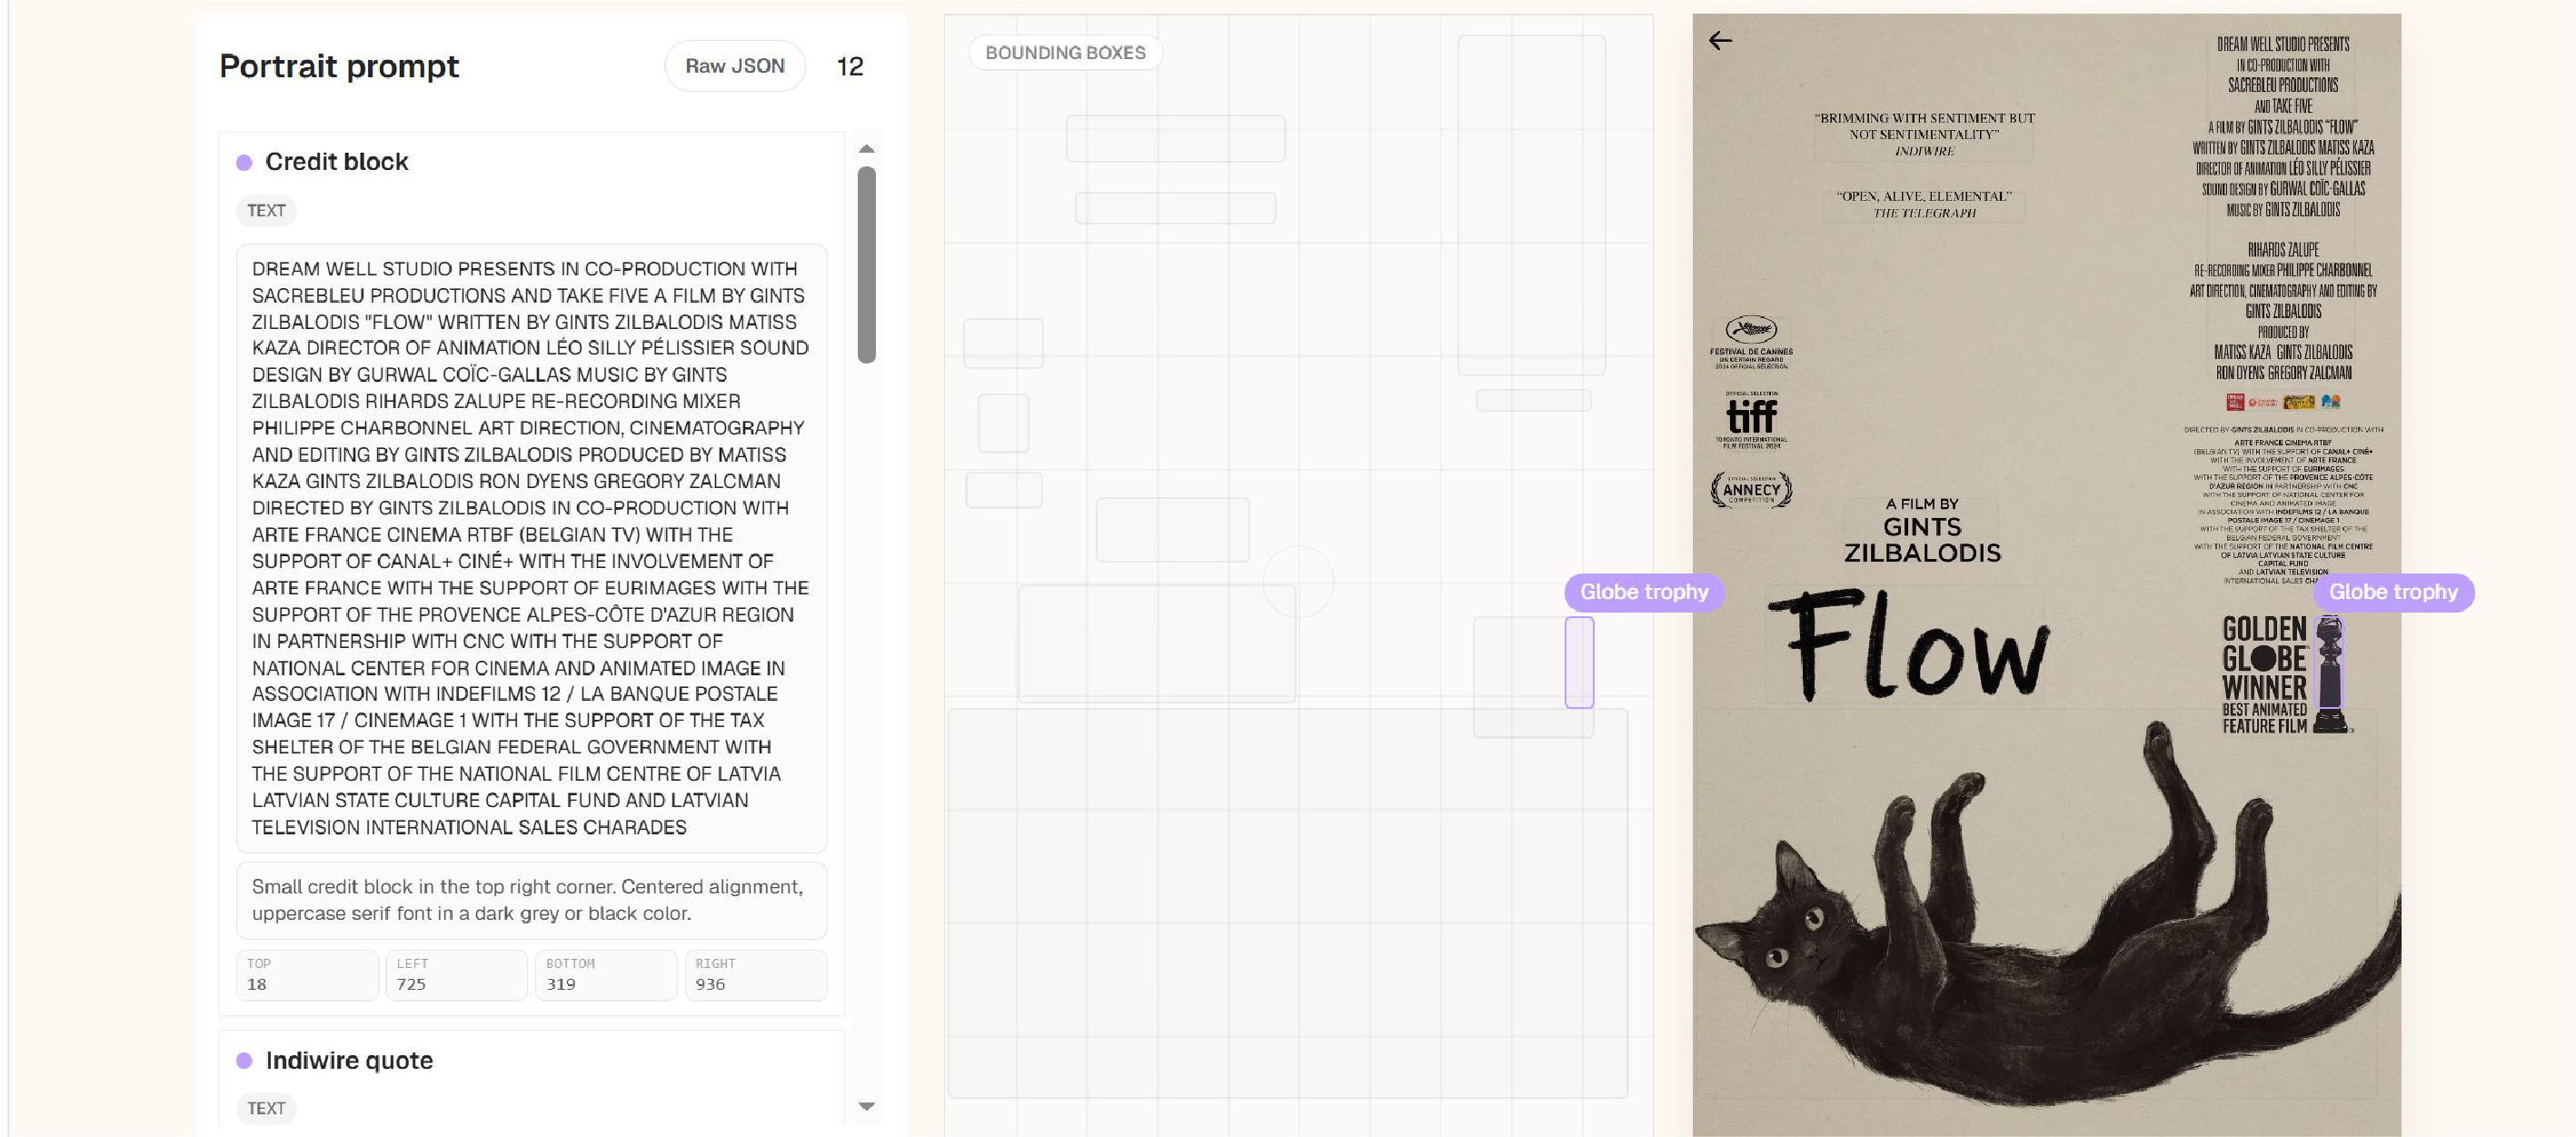This screenshot has width=2576, height=1137.
Task: Click 'A FILM BY GINTS ZILBALODIS' text on poster
Action: coord(1922,531)
